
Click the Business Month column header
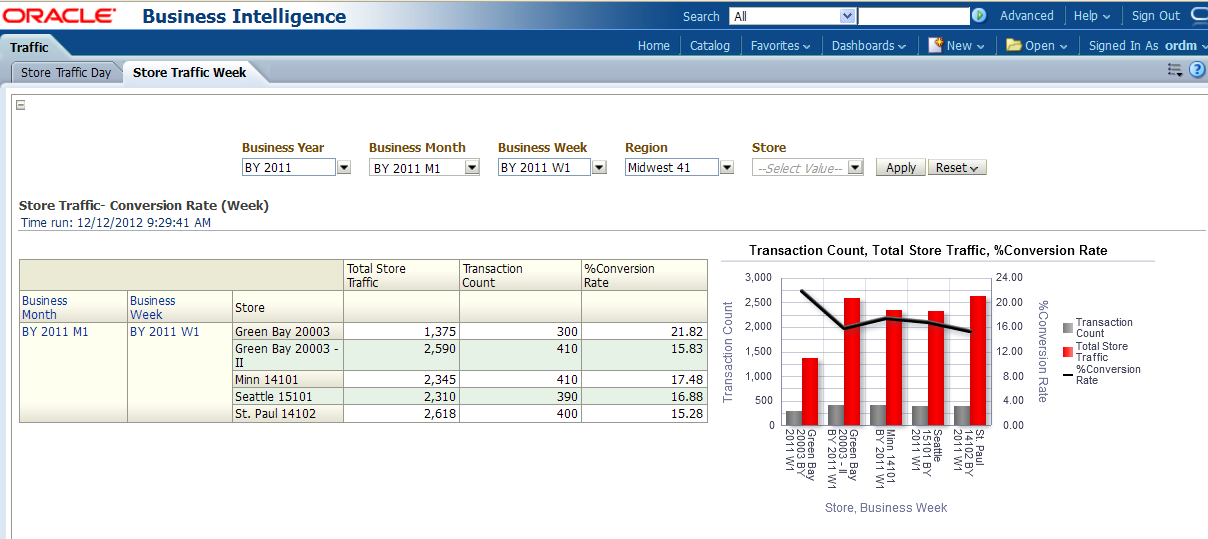[x=45, y=307]
